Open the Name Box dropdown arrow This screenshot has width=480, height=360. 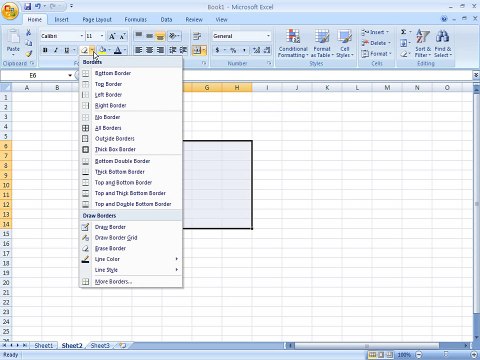point(70,76)
